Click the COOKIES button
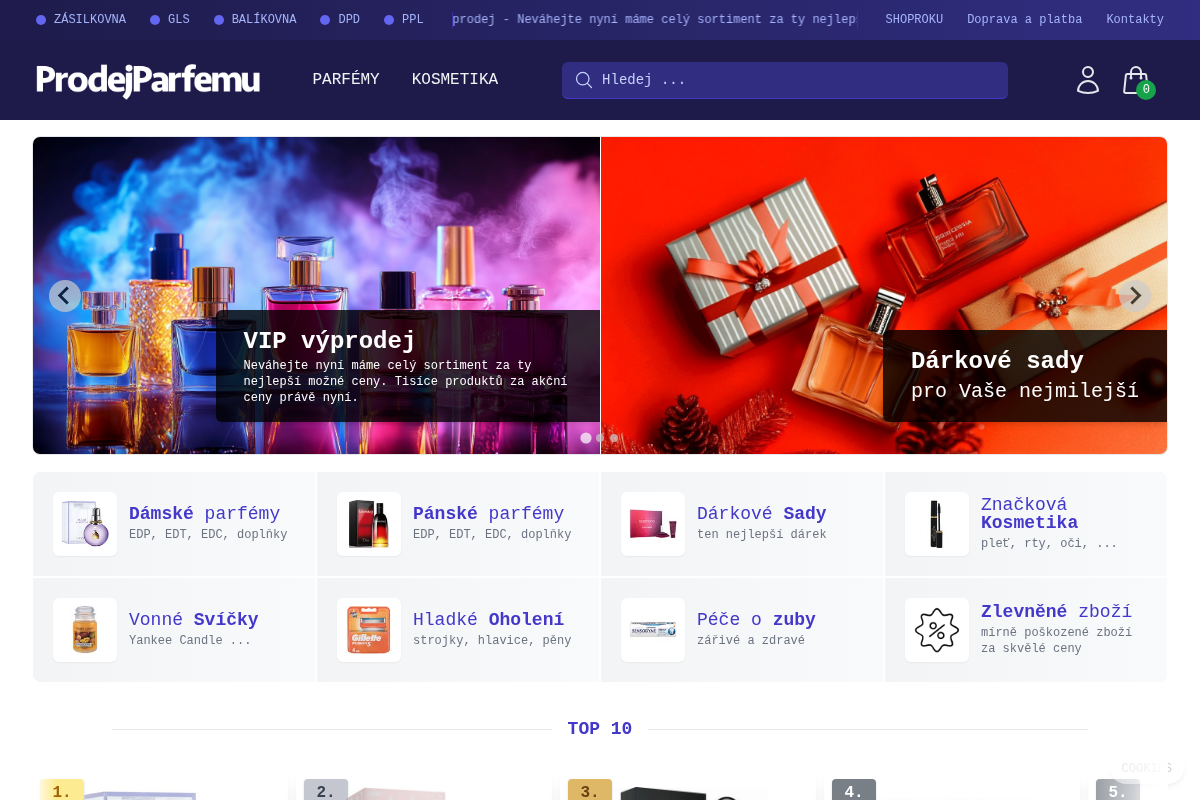The width and height of the screenshot is (1200, 800). pyautogui.click(x=1147, y=768)
